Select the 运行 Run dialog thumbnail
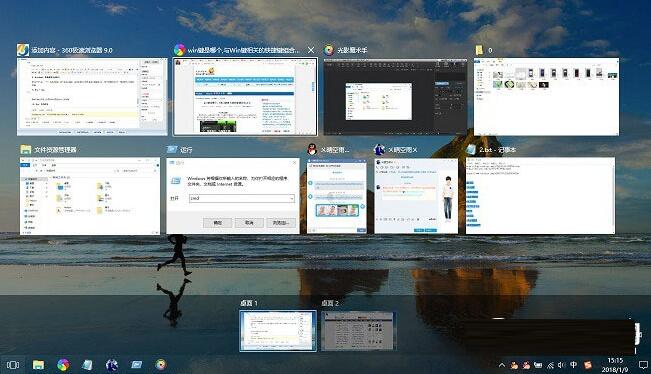This screenshot has width=651, height=374. point(233,196)
